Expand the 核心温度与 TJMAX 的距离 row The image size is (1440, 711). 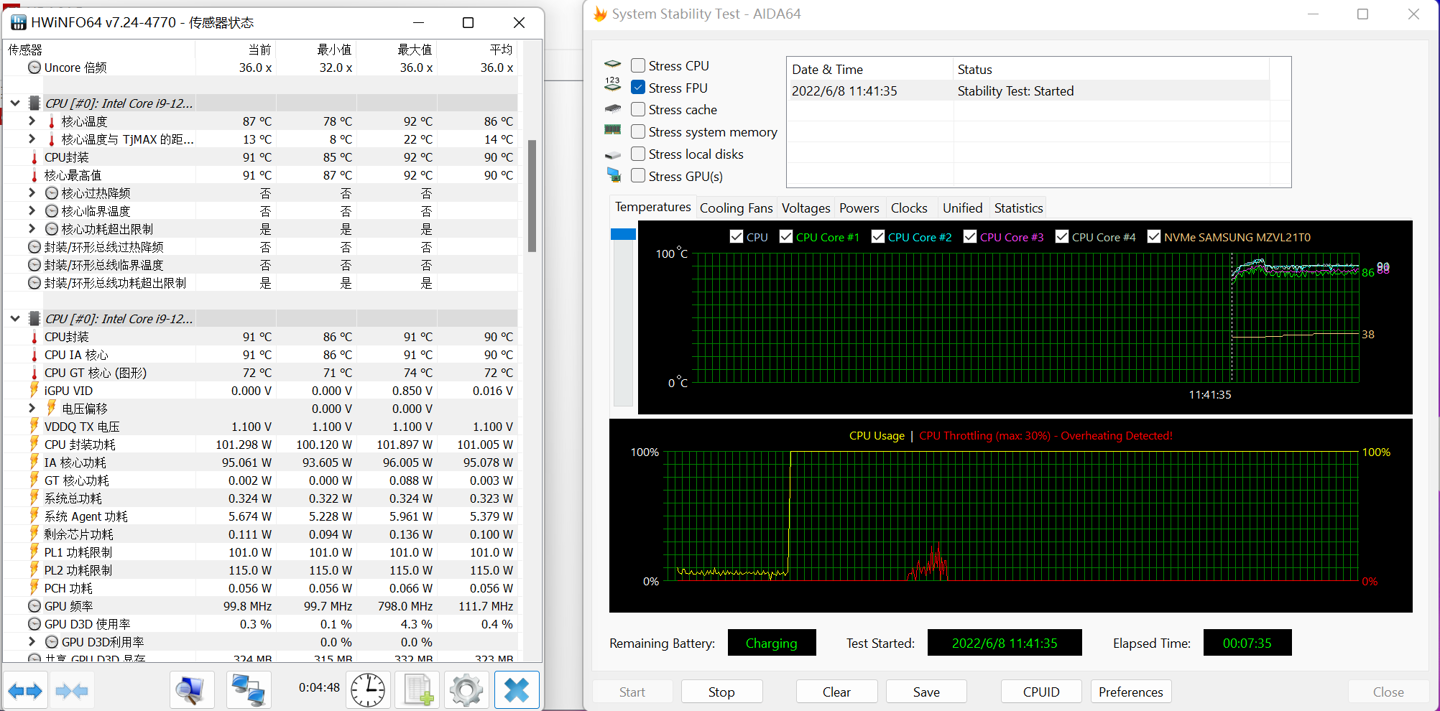click(x=32, y=139)
